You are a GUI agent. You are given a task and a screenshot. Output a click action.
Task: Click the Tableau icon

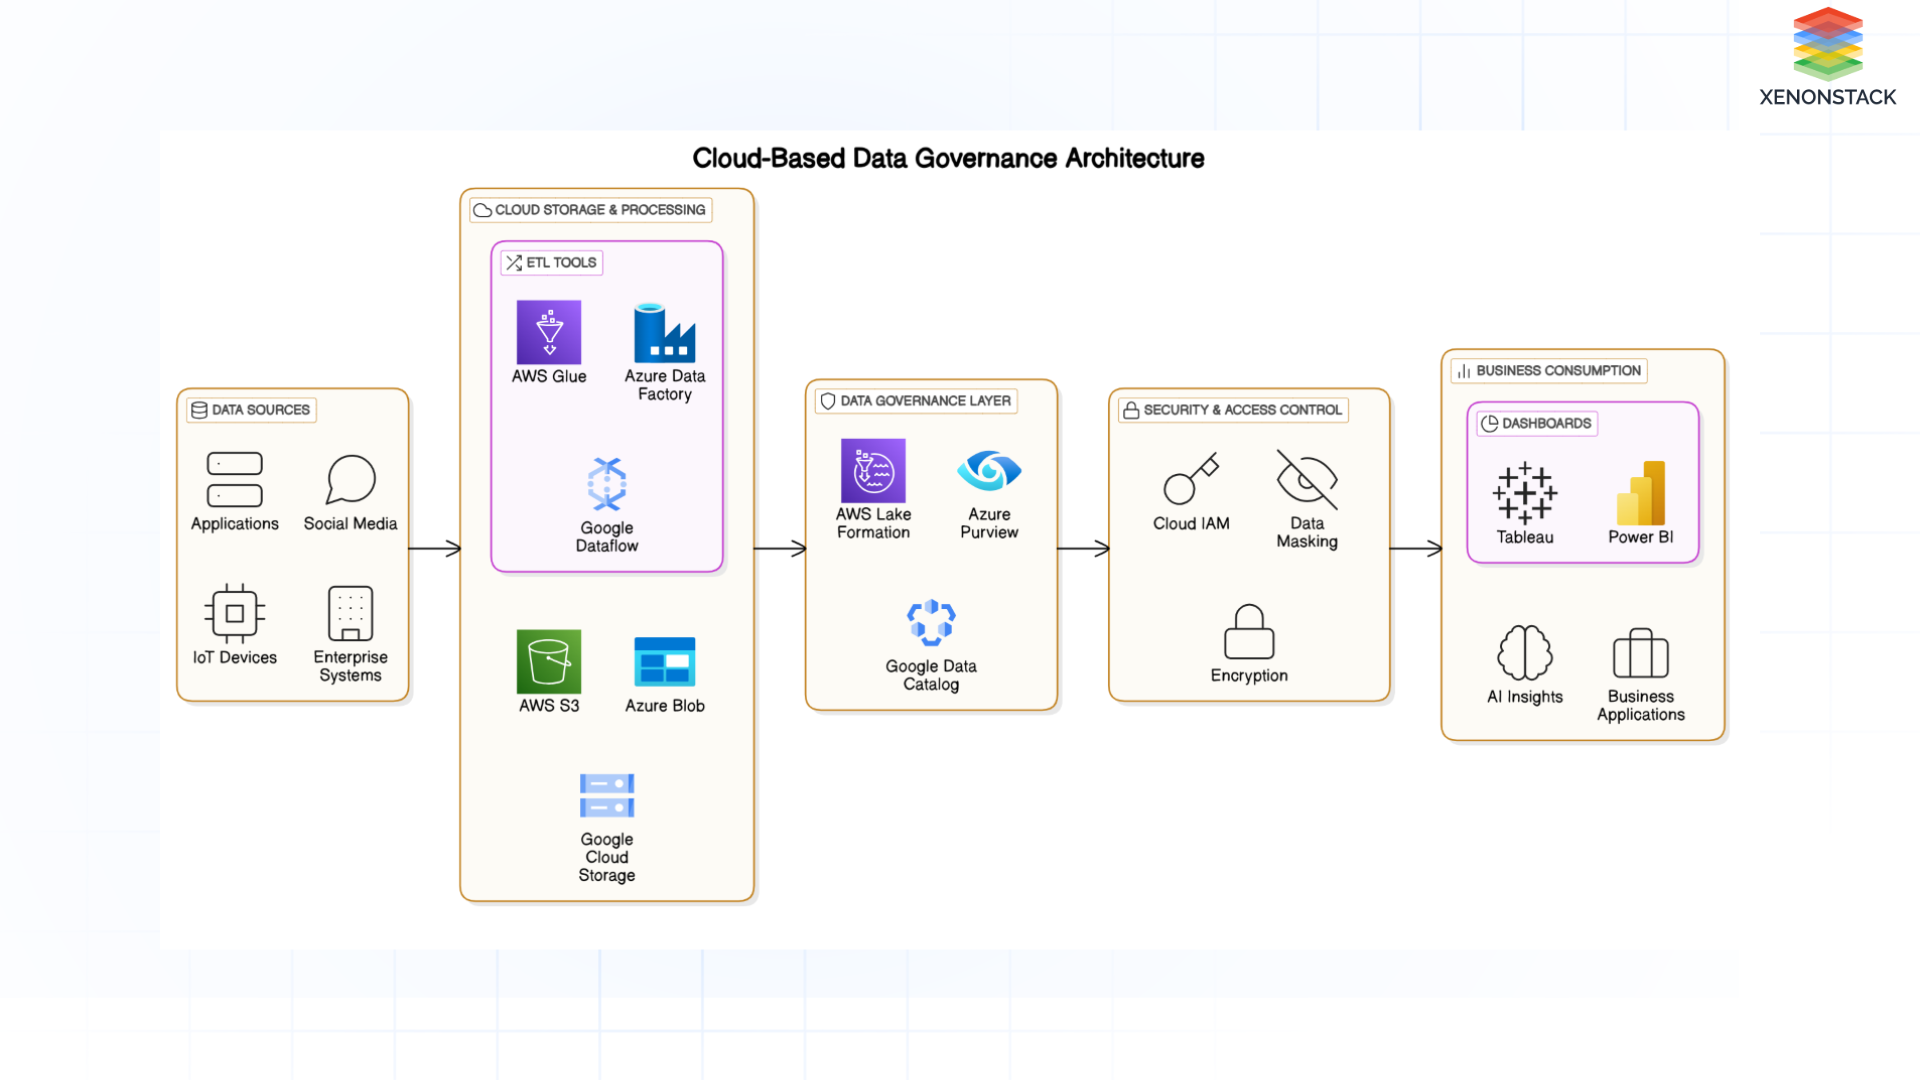[x=1524, y=493]
